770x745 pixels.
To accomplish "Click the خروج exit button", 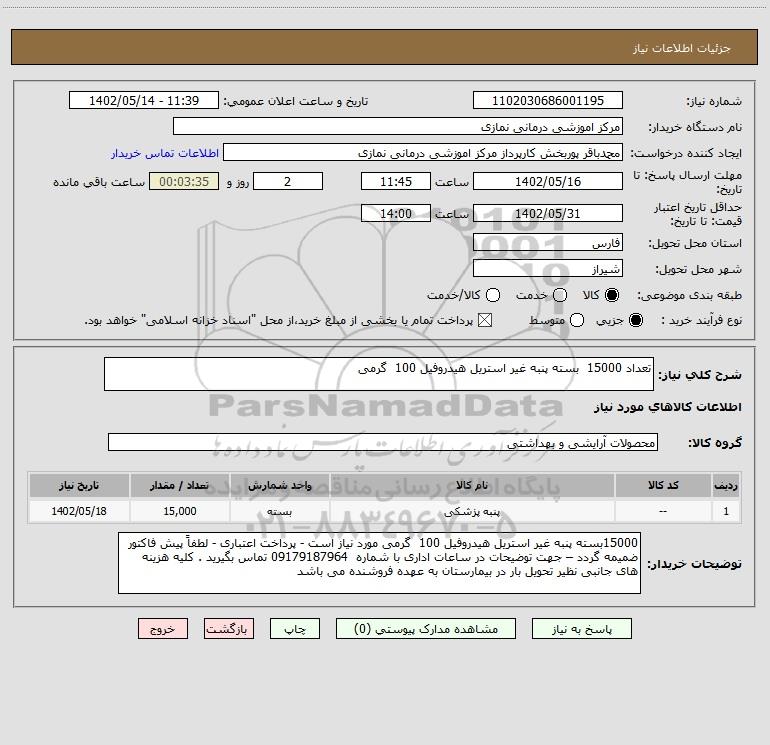I will pos(163,629).
